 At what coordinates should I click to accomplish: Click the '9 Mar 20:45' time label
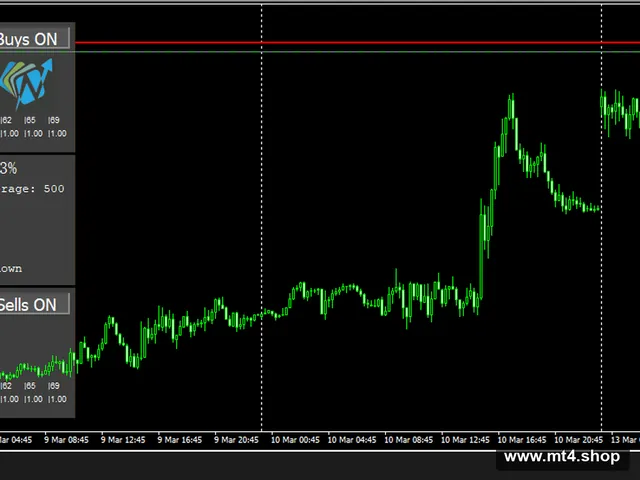[x=236, y=440]
